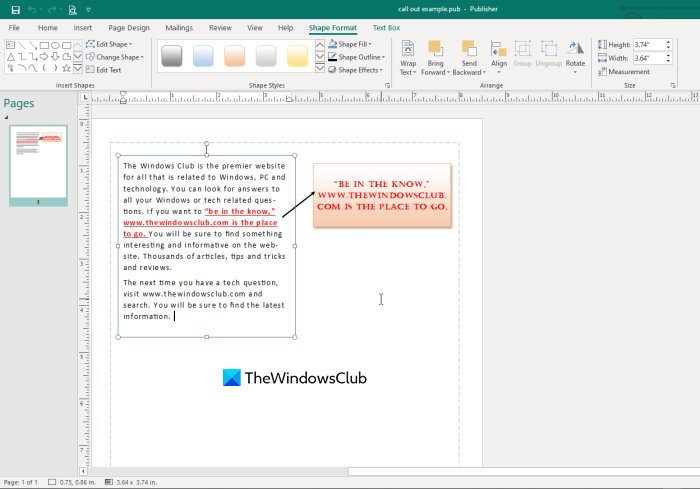
Task: Click the Page: 1 of 1 status
Action: tap(20, 482)
